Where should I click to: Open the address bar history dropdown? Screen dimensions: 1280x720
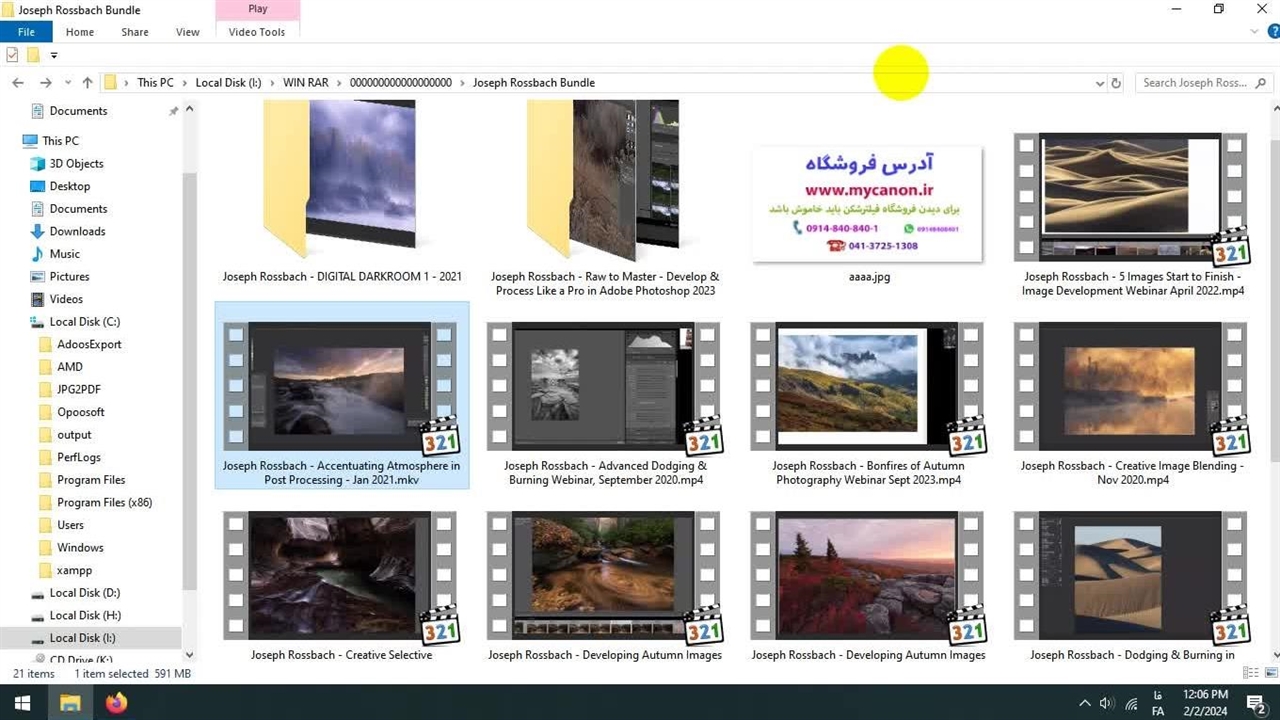coord(1099,83)
